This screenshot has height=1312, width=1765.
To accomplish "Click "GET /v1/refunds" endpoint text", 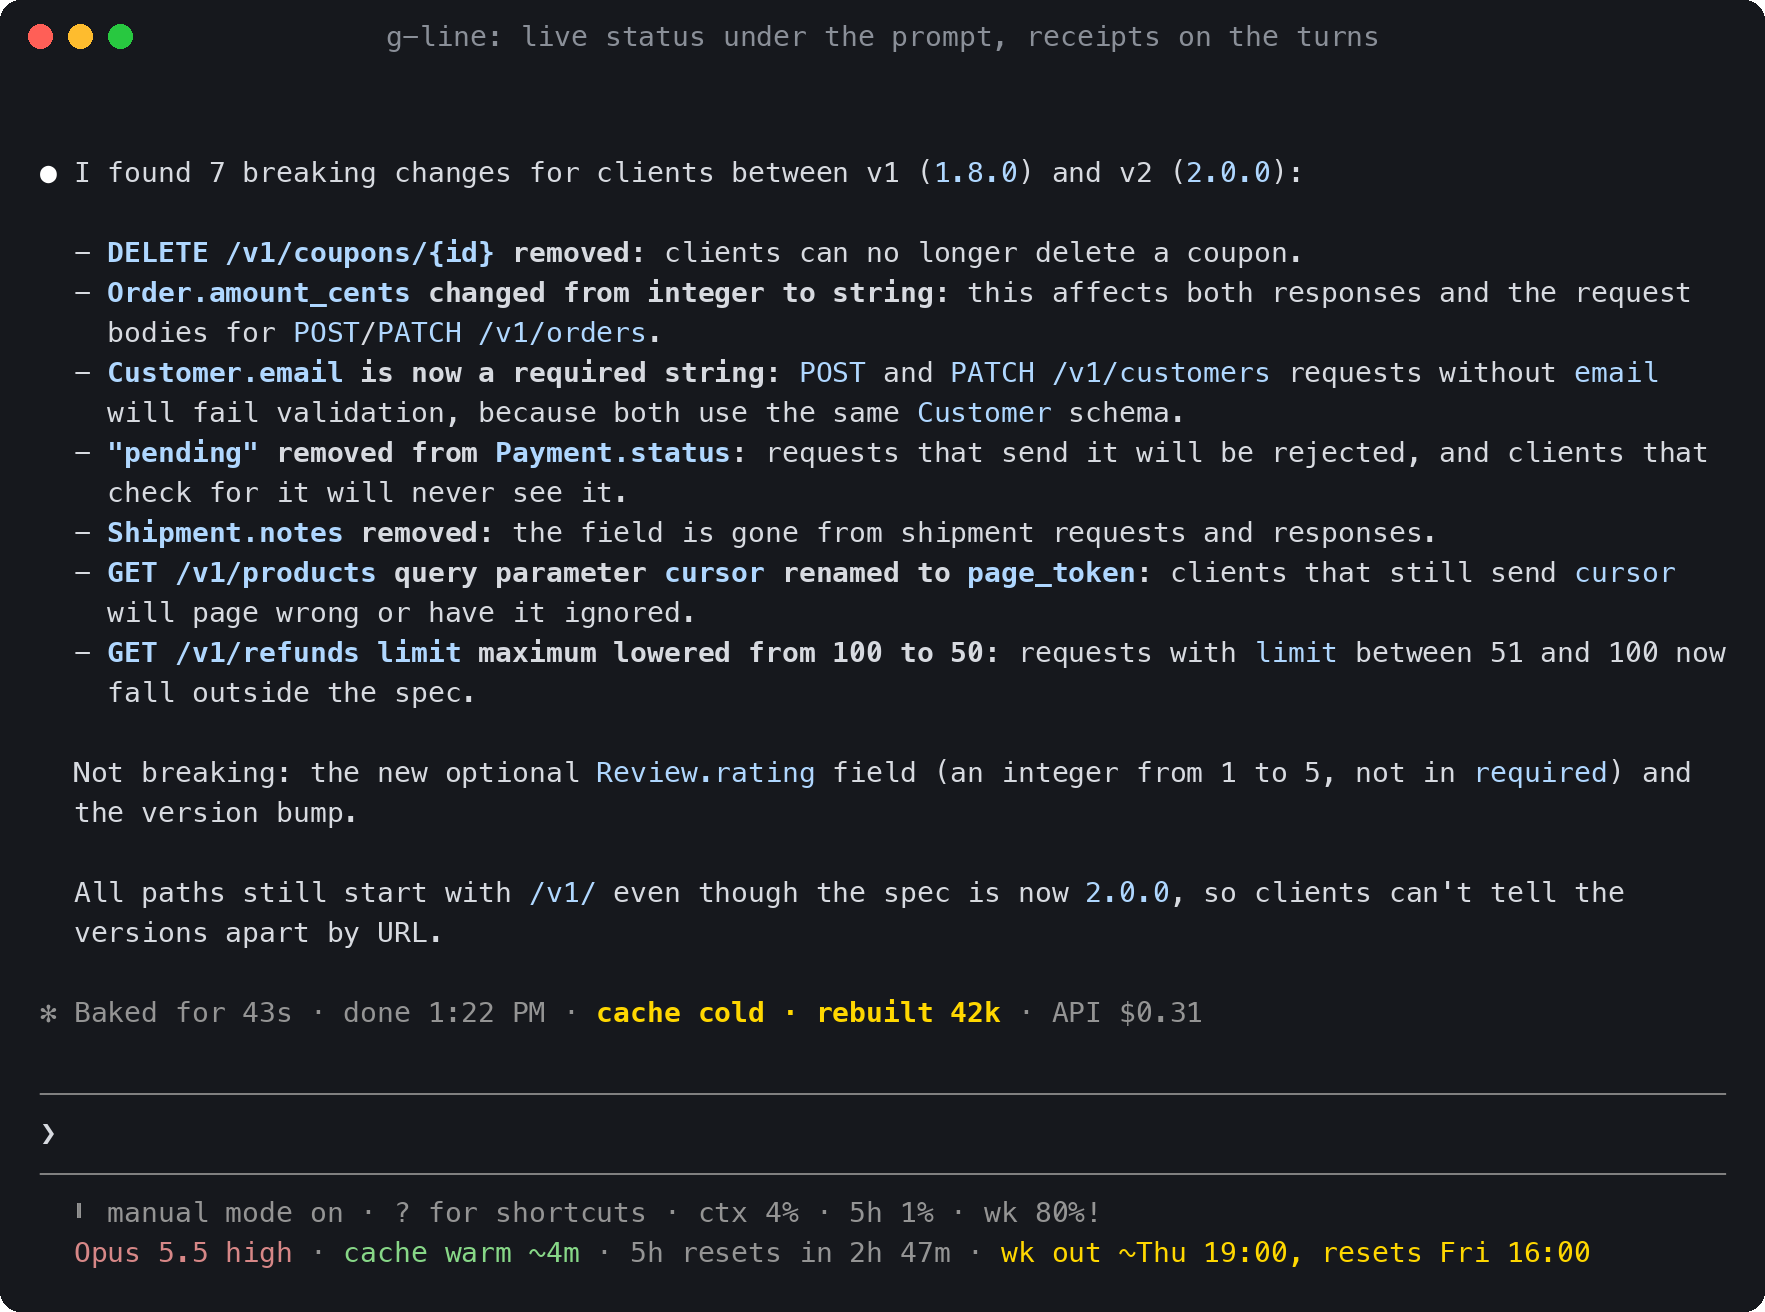I will click(233, 653).
